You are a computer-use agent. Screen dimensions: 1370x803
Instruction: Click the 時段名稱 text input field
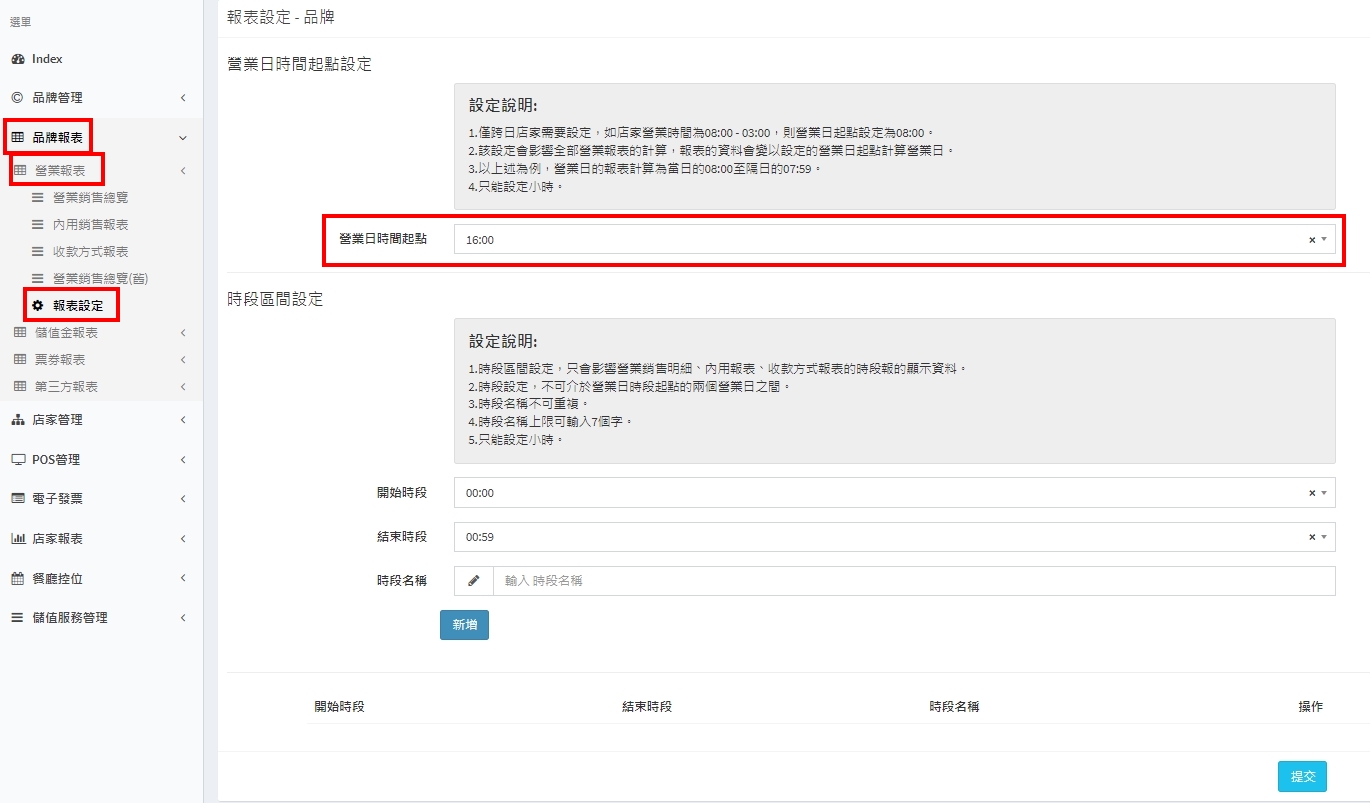click(913, 581)
